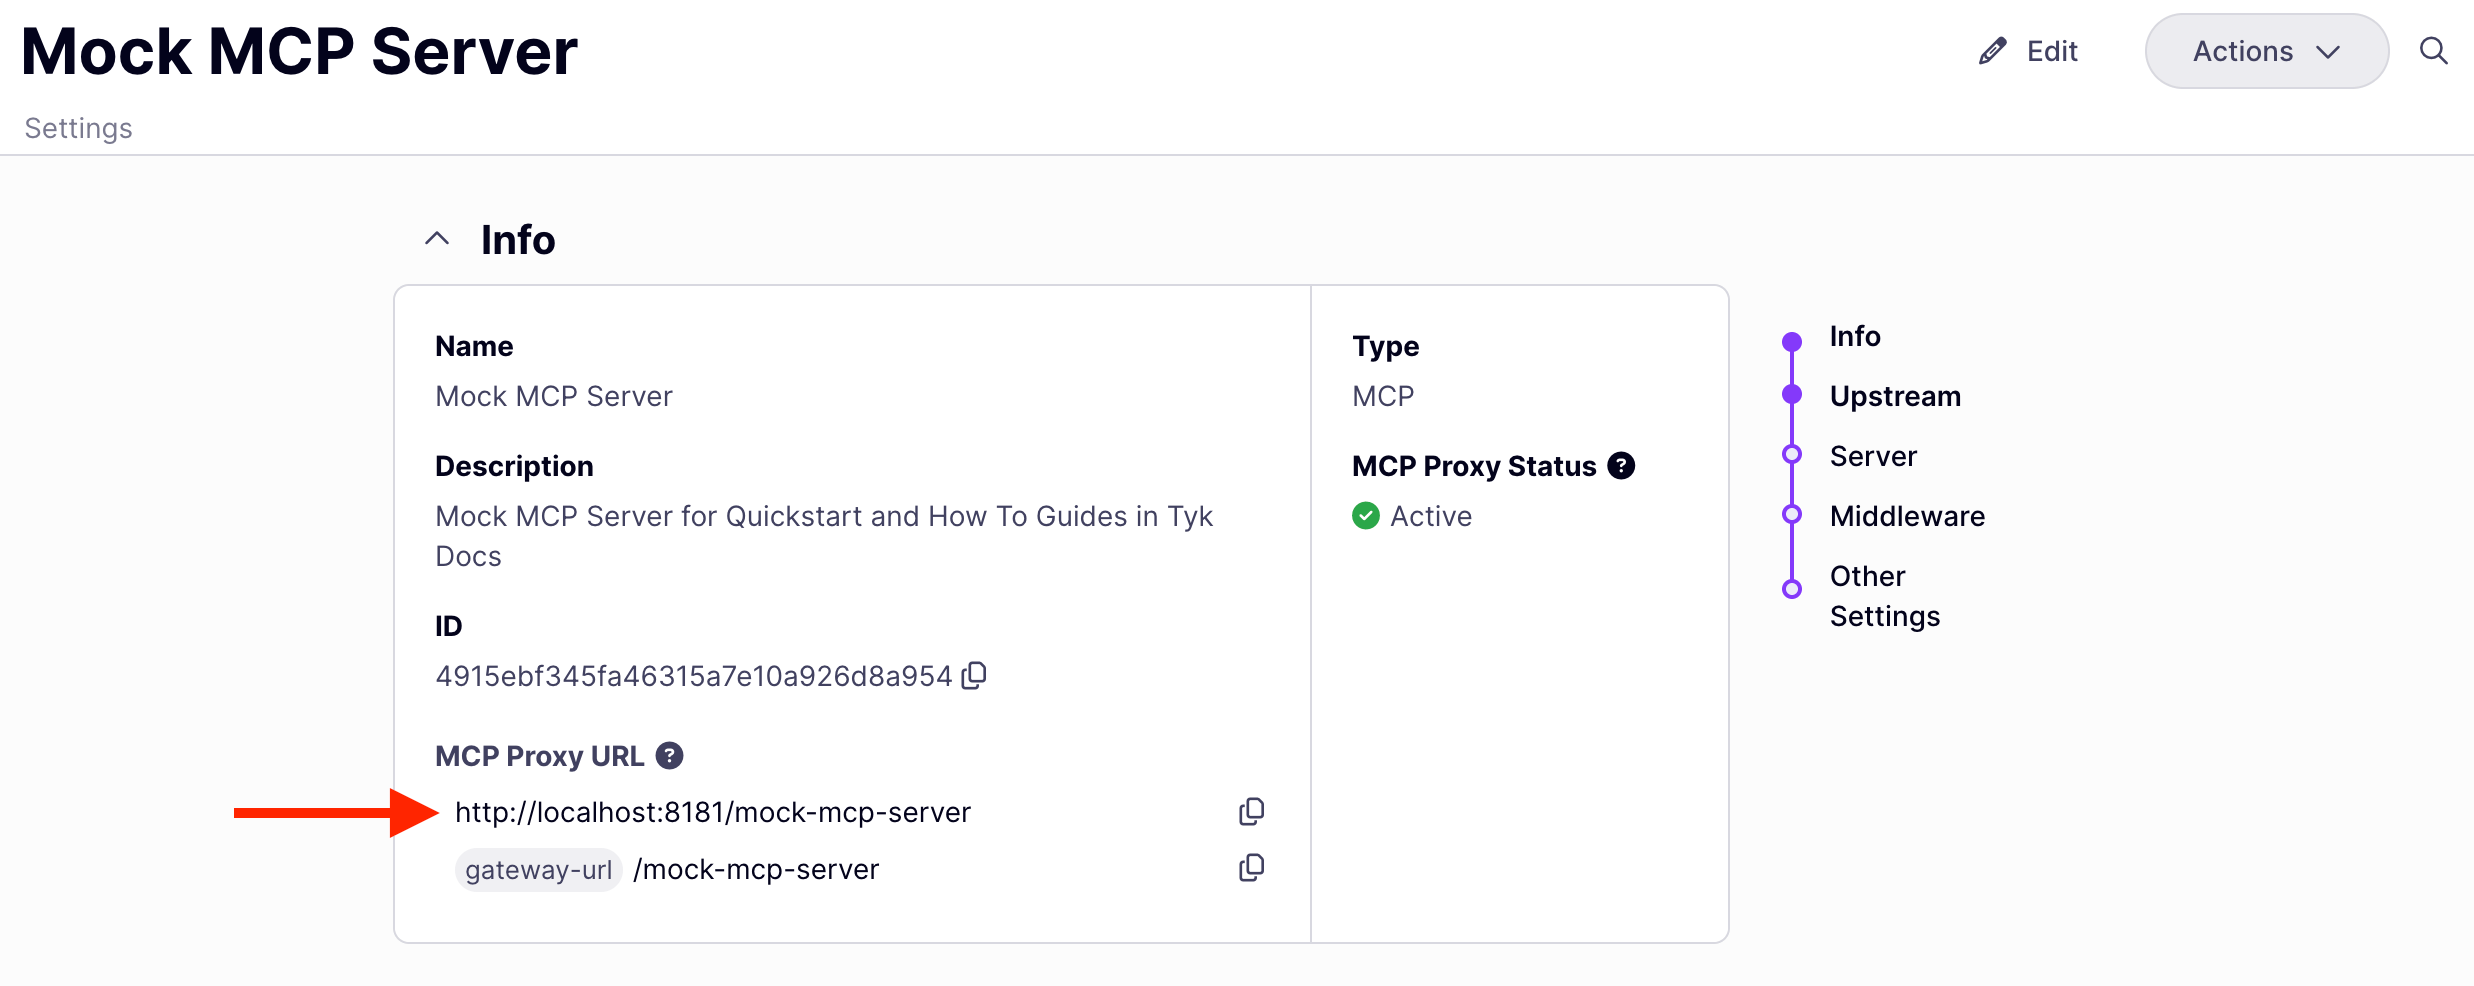
Task: Jump to Upstream section in sidebar
Action: coord(1895,396)
